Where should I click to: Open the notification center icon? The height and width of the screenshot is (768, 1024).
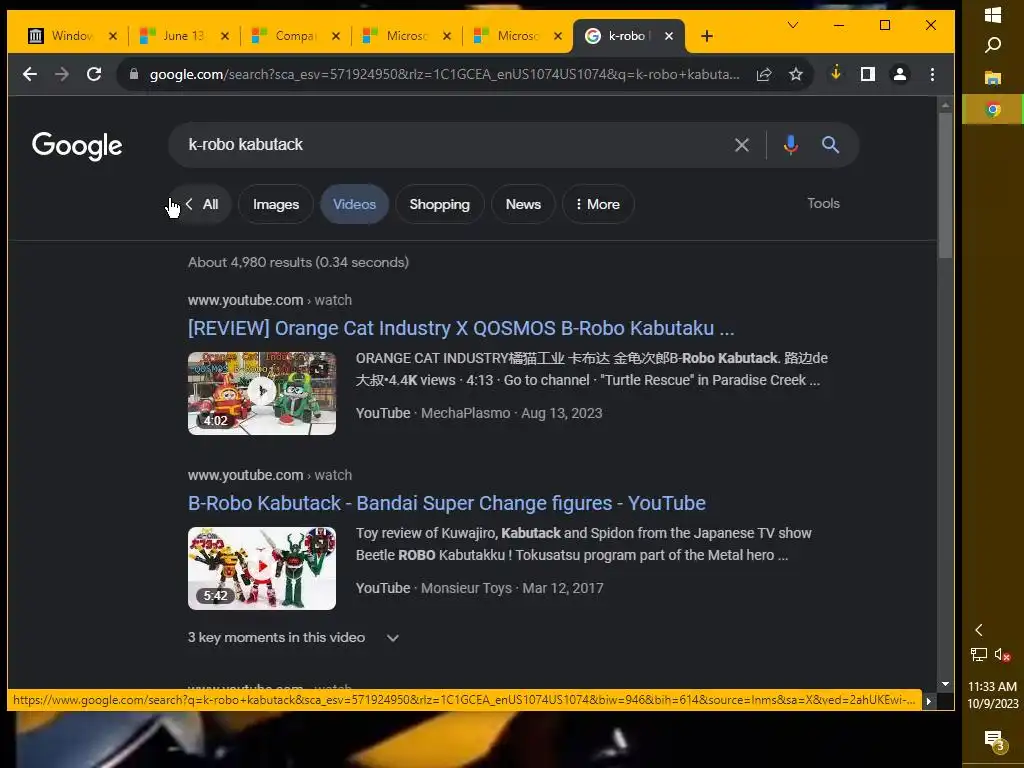993,739
